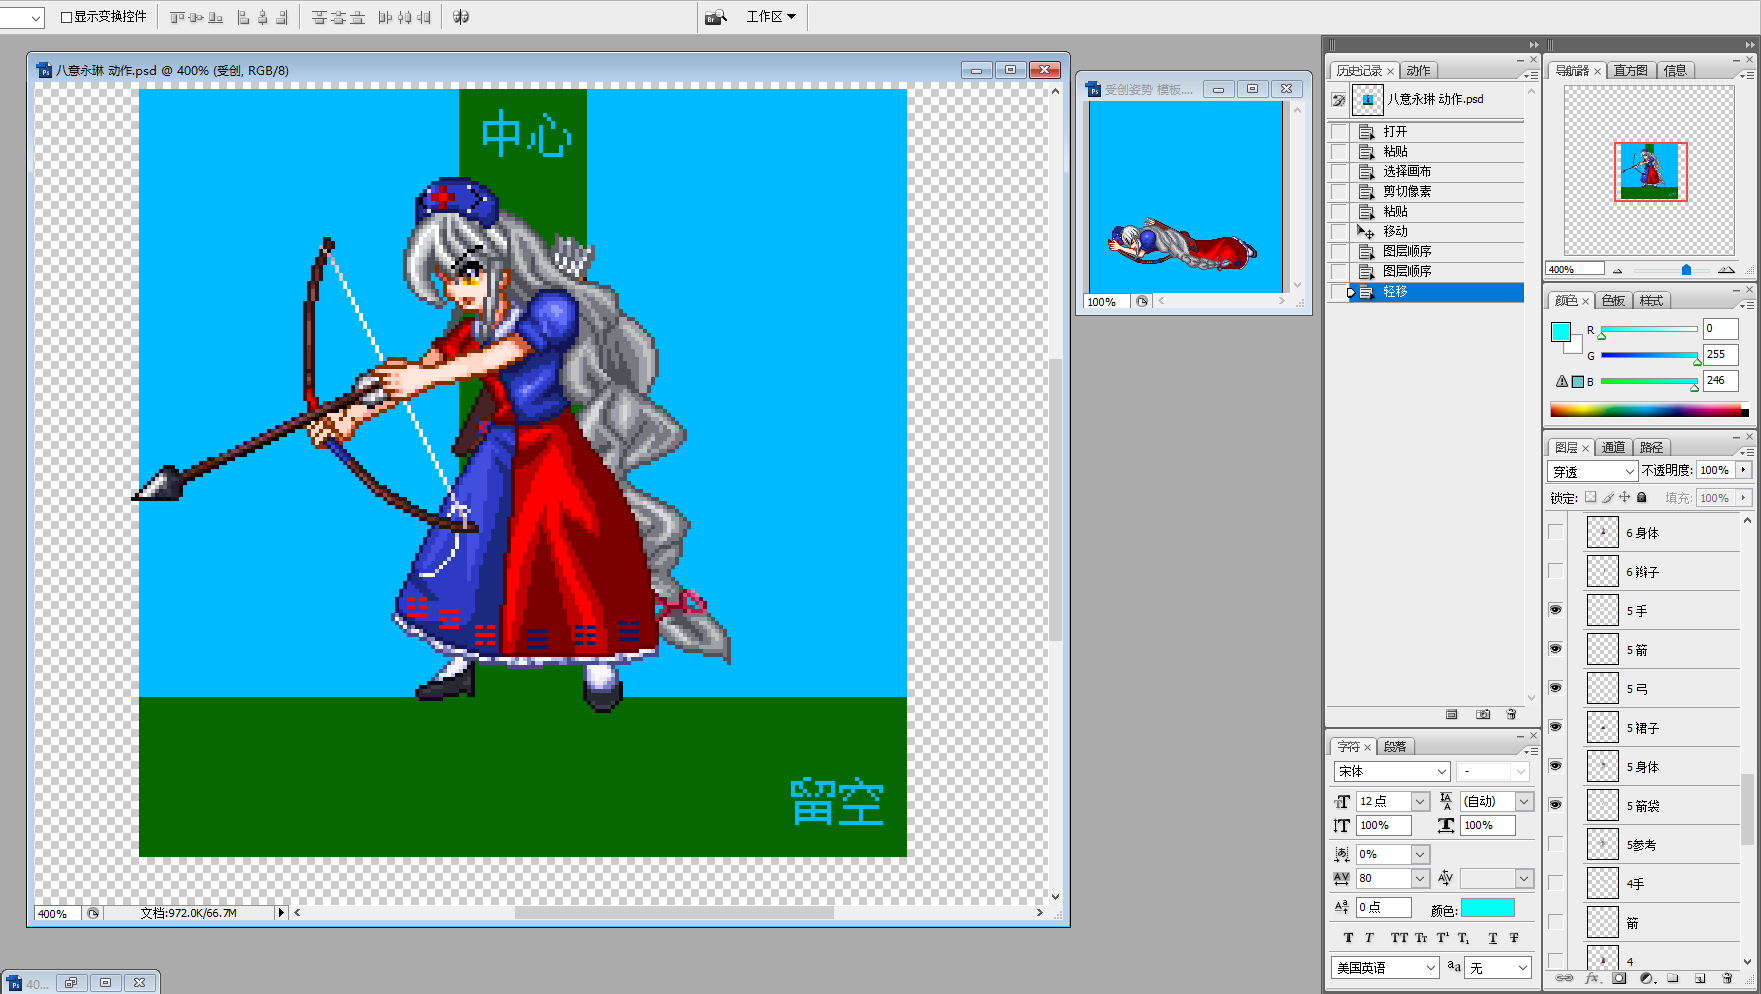Screen dimensions: 1761x994
Task: Click the distribute top edges icon
Action: (319, 17)
